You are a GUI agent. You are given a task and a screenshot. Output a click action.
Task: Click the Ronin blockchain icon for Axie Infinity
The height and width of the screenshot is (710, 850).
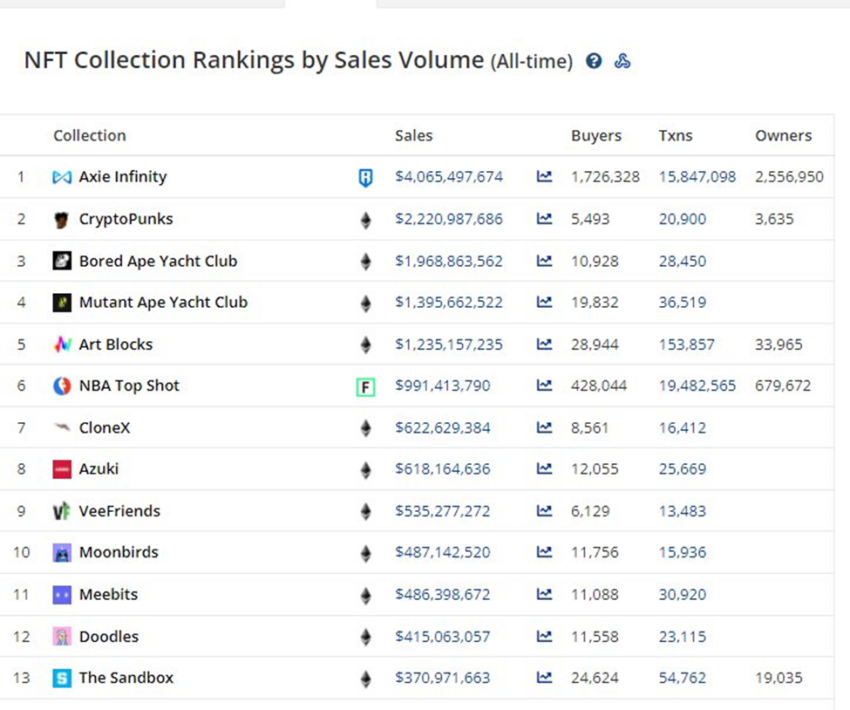tap(366, 178)
